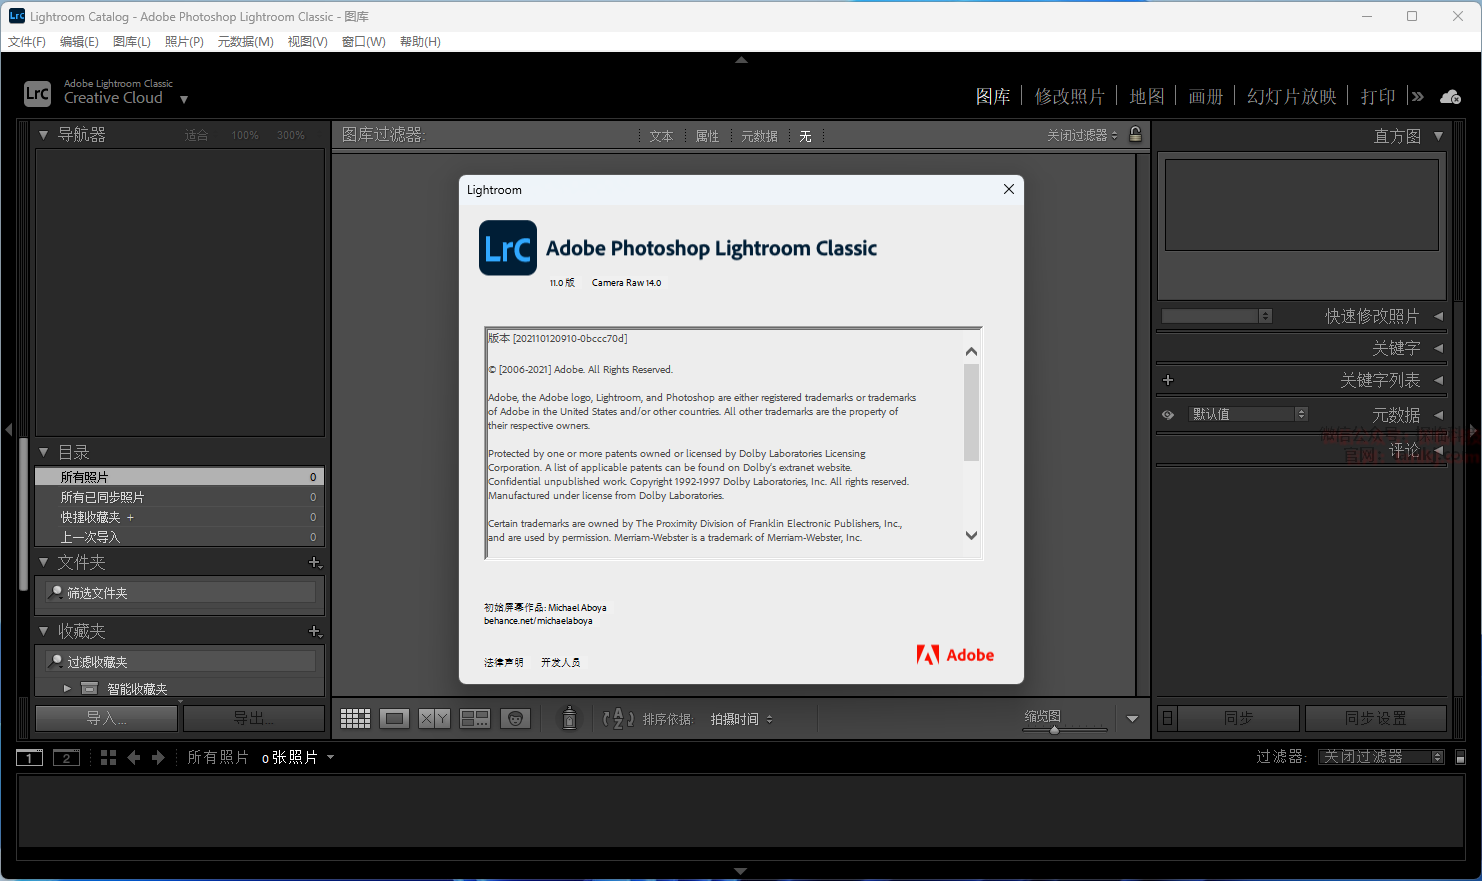Click in the 筛选文件夹 search field

185,593
